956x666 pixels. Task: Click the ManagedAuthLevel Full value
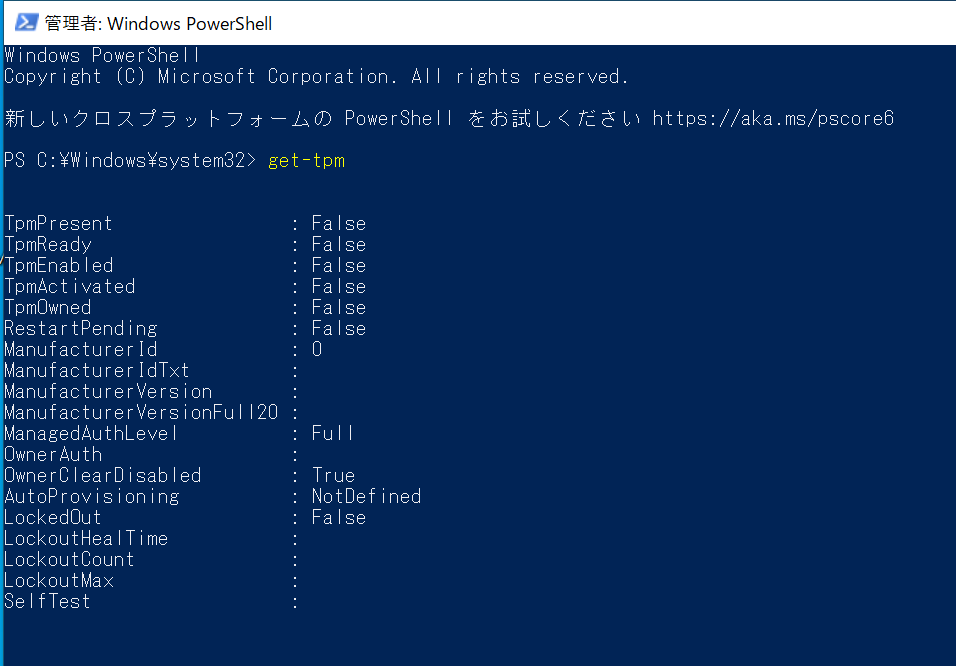click(x=333, y=434)
